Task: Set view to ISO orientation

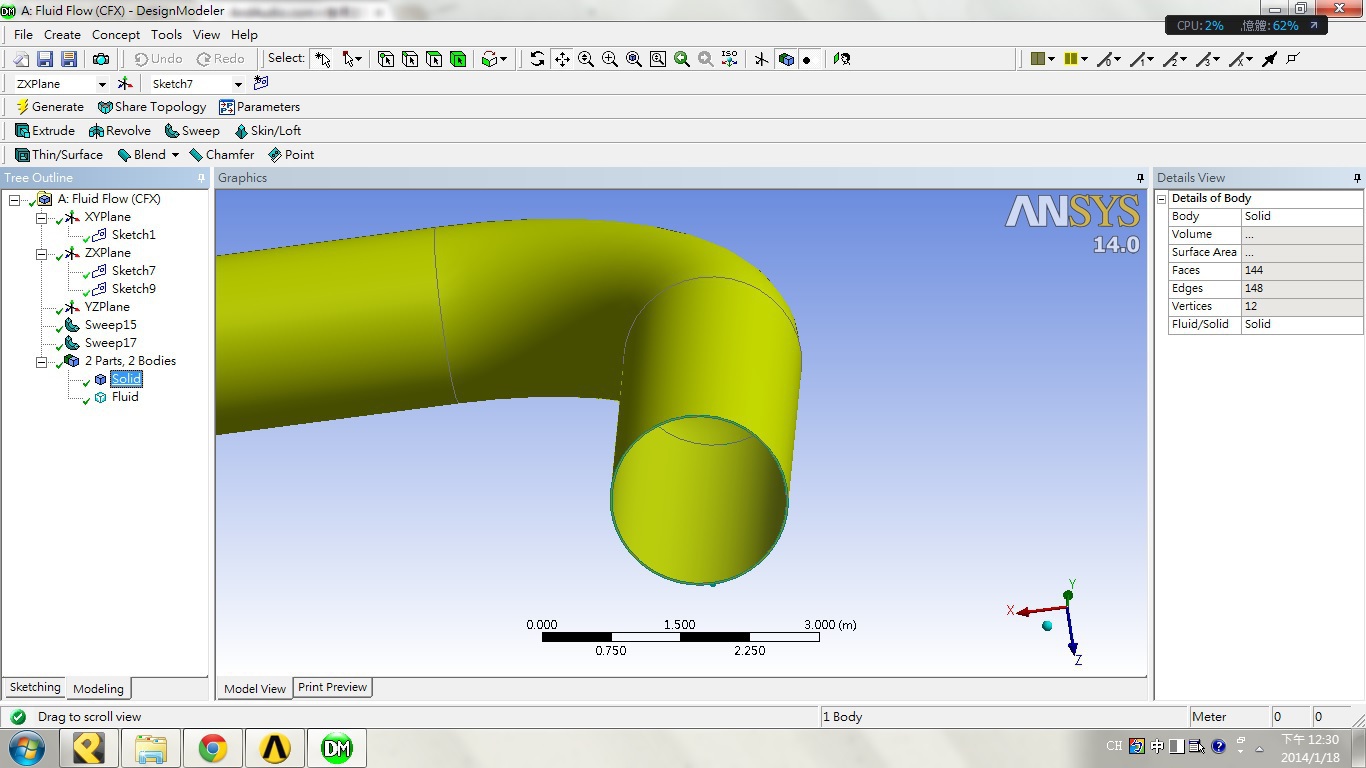Action: pyautogui.click(x=730, y=59)
